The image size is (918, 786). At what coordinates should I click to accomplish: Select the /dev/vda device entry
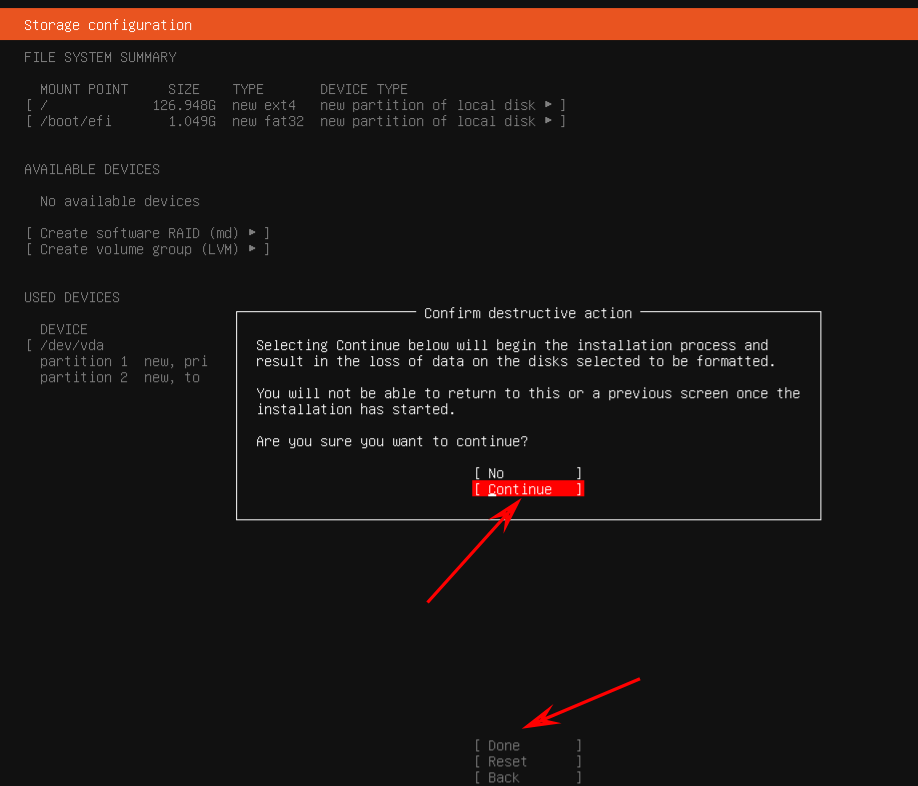point(71,345)
